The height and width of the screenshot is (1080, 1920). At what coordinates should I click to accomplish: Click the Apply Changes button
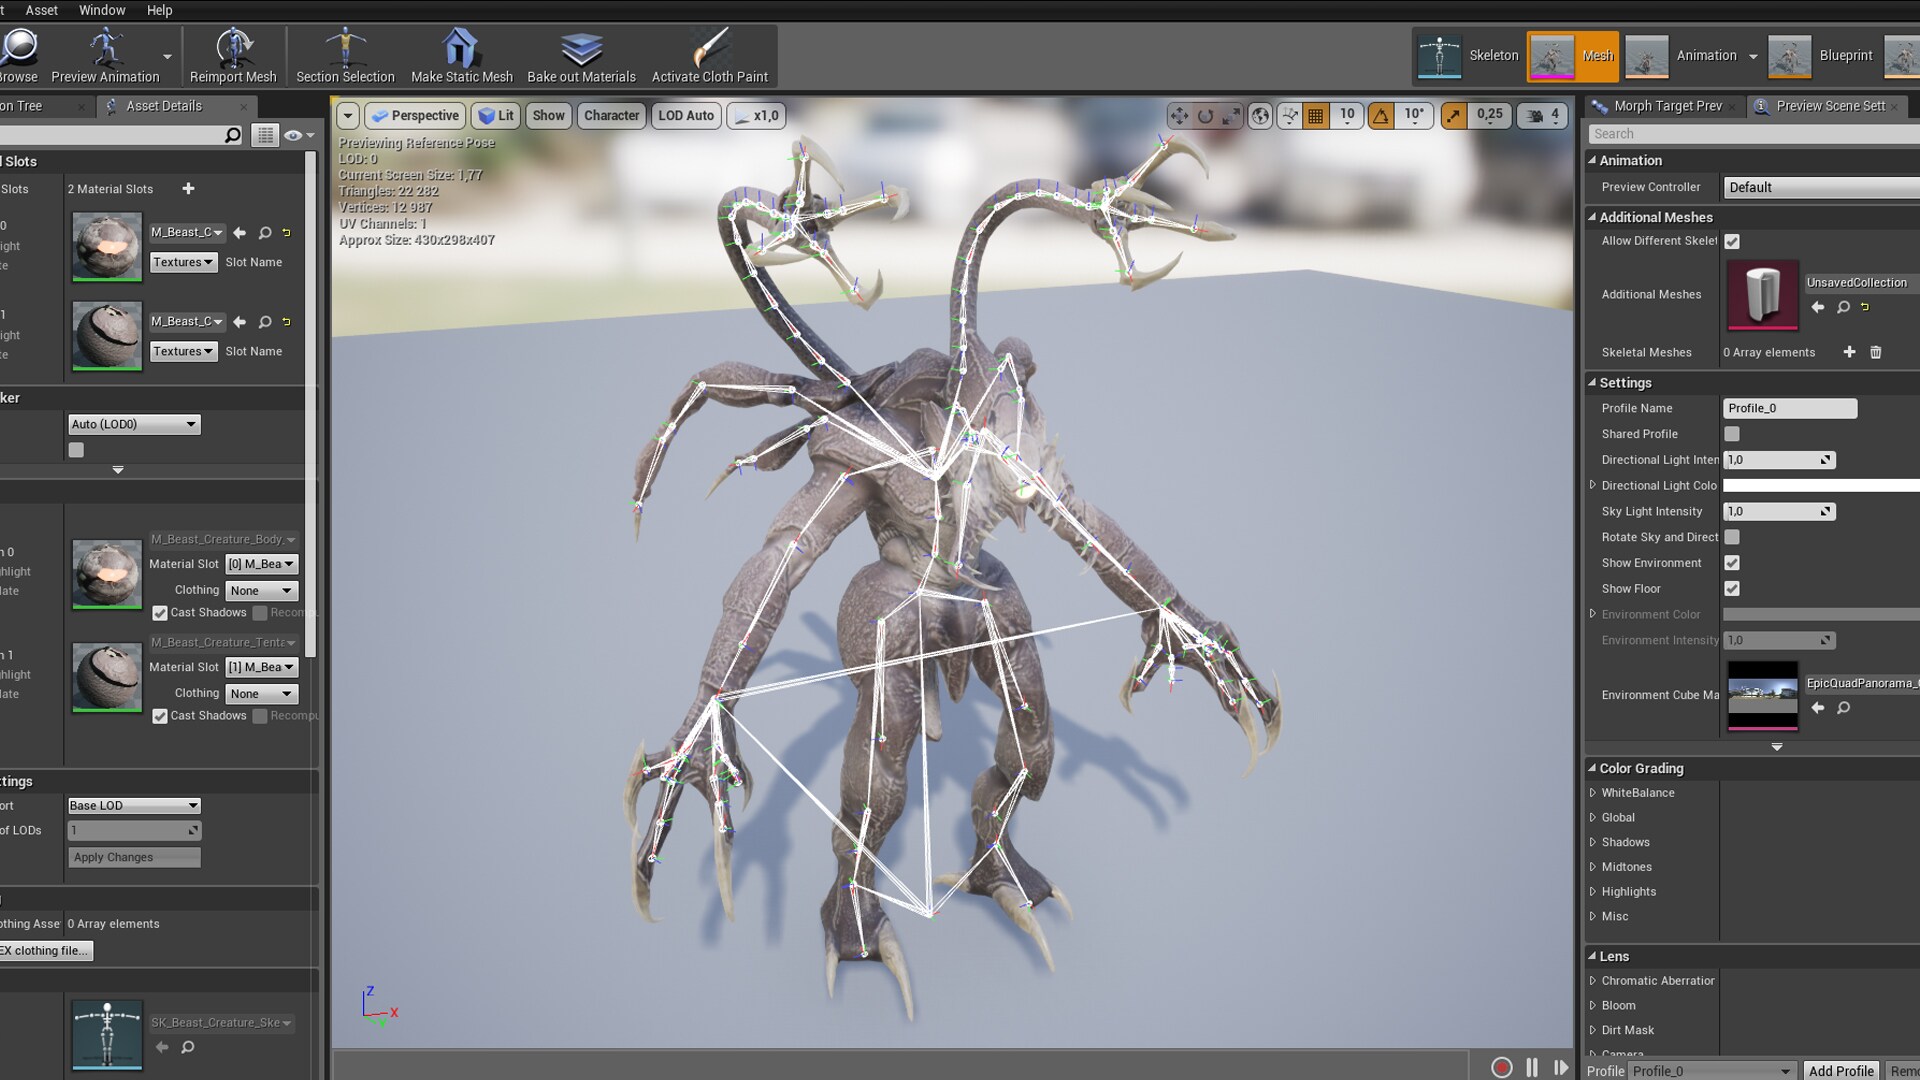[x=134, y=857]
